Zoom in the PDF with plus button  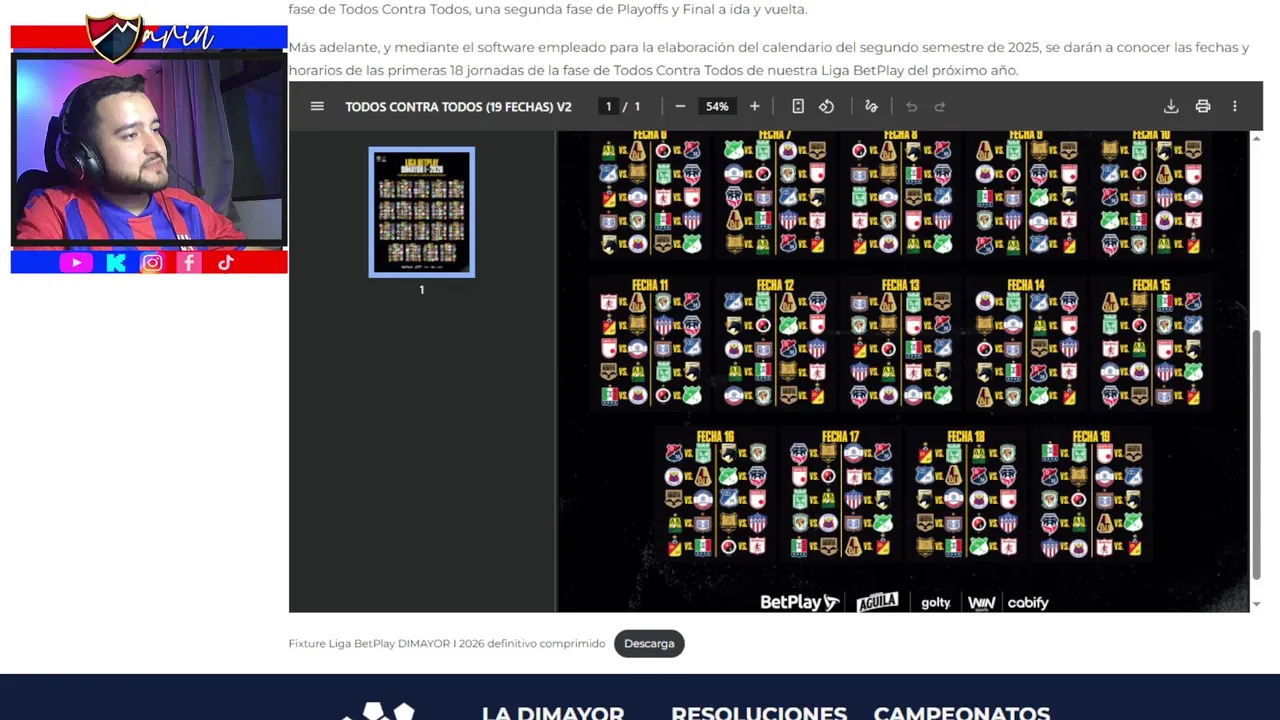[x=755, y=106]
